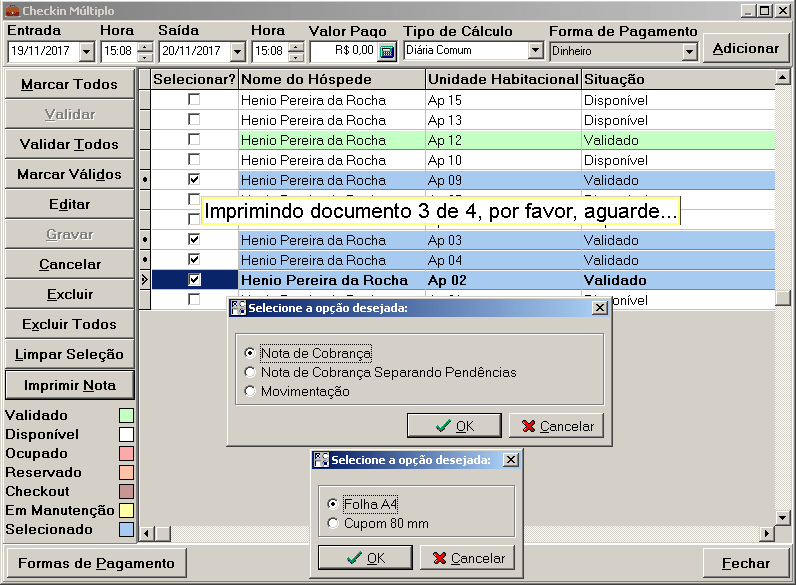Click the Reservado orange legend swatch
The image size is (796, 585).
tap(126, 472)
